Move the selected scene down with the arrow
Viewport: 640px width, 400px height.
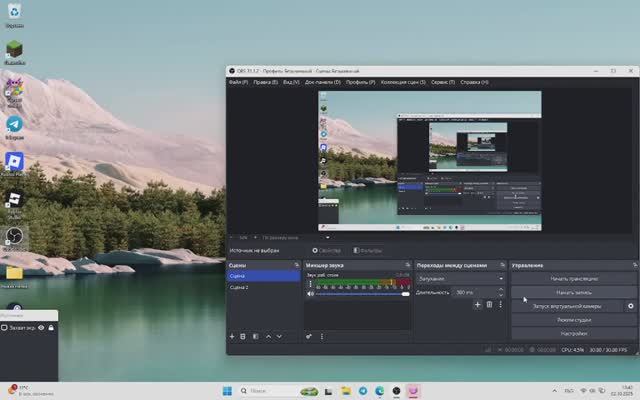(x=279, y=336)
